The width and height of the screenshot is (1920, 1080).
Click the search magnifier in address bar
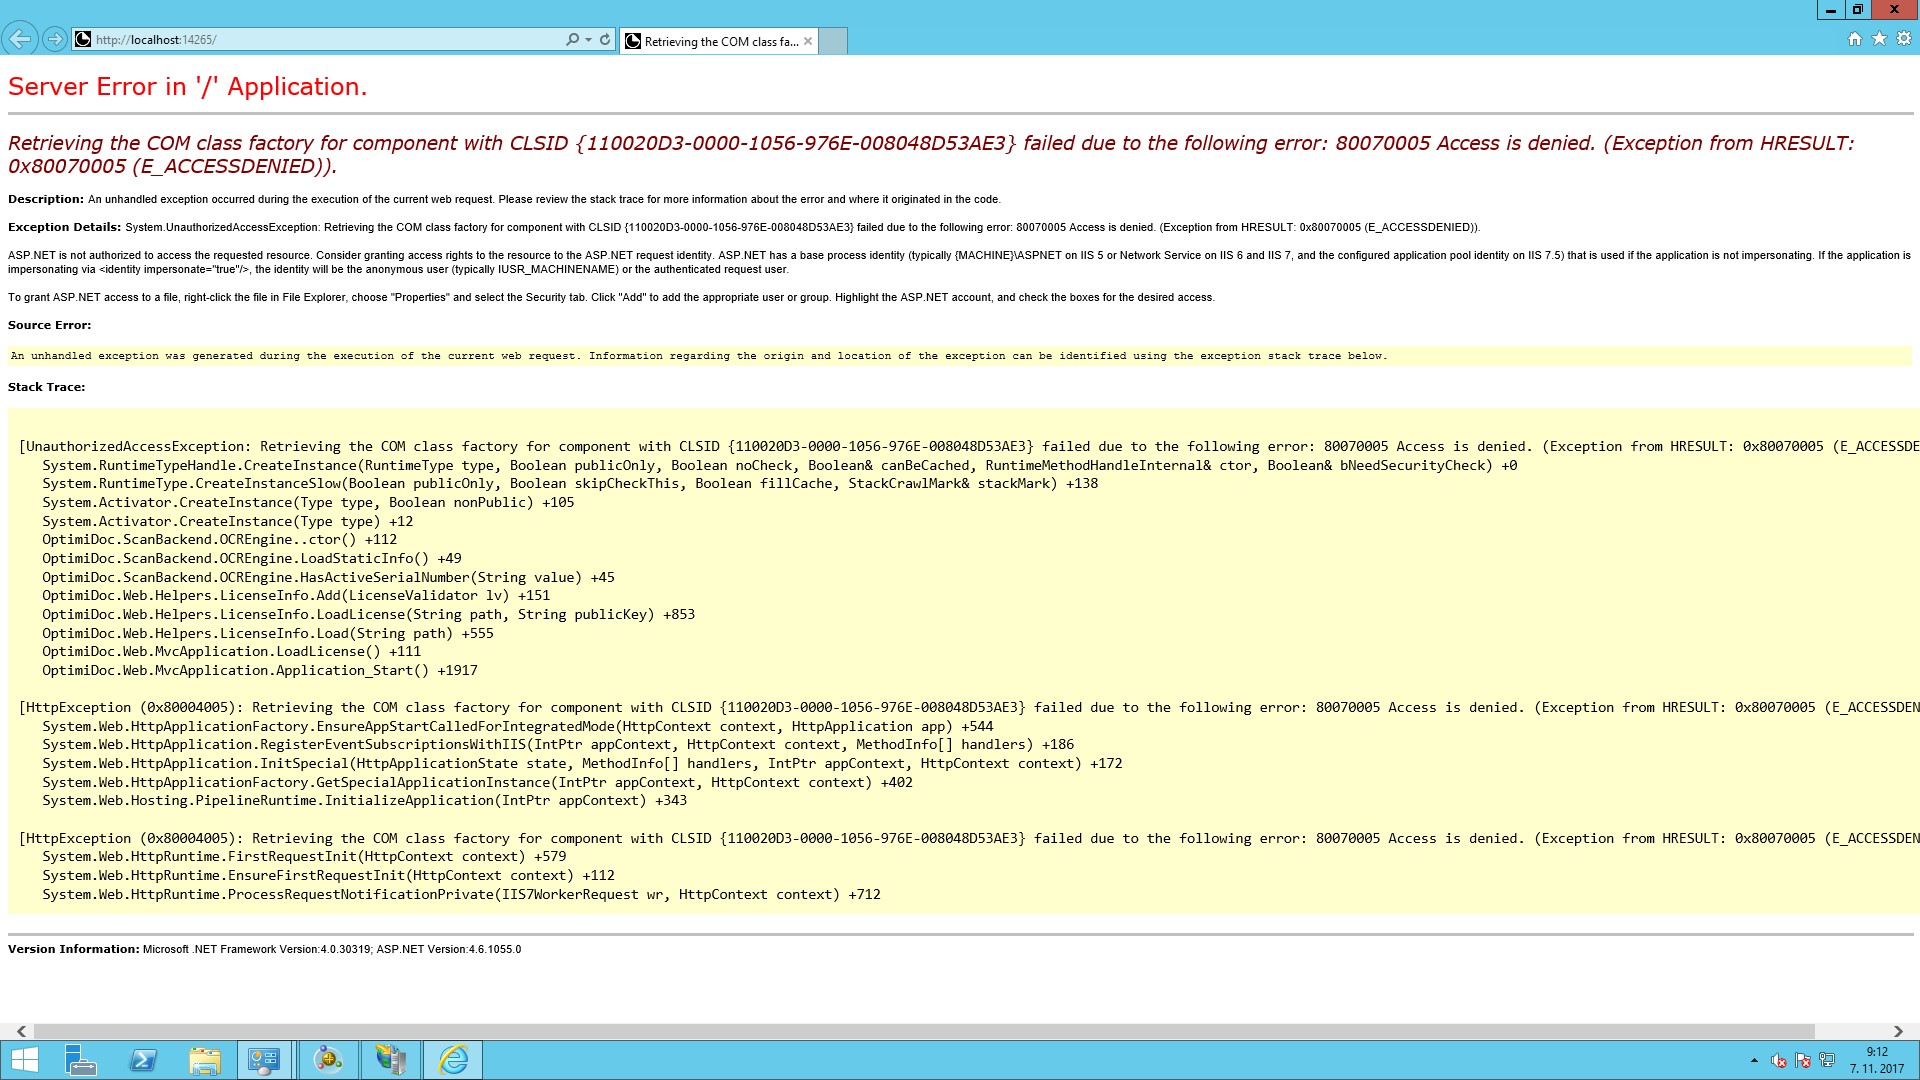571,40
